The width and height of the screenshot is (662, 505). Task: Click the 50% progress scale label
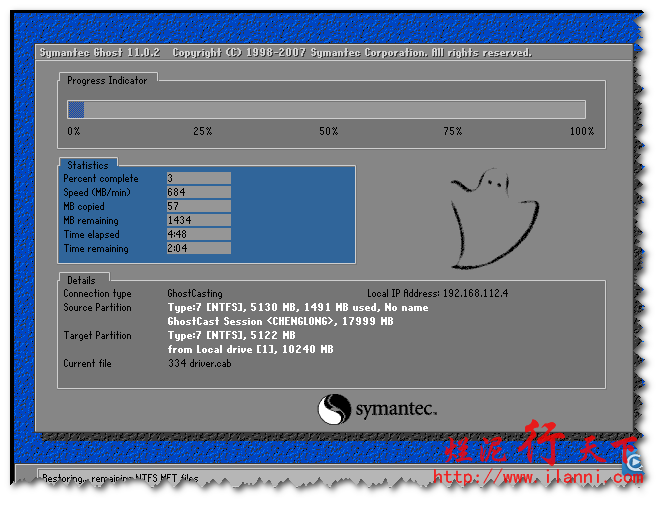(x=328, y=131)
